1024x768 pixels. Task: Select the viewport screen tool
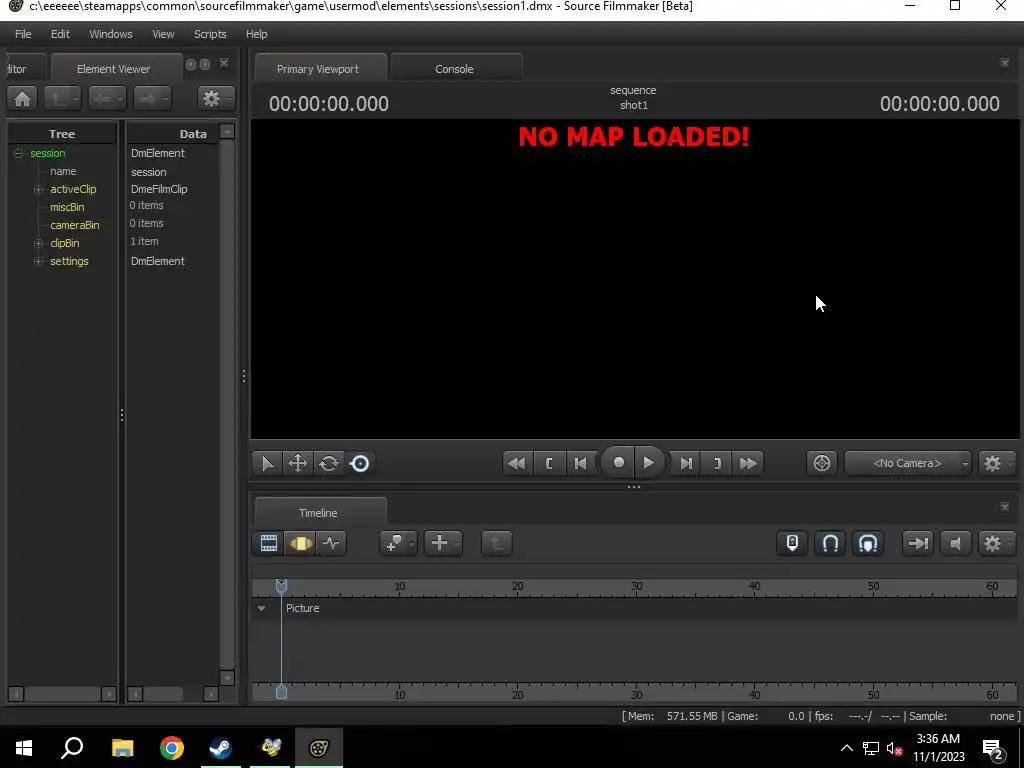(x=359, y=464)
